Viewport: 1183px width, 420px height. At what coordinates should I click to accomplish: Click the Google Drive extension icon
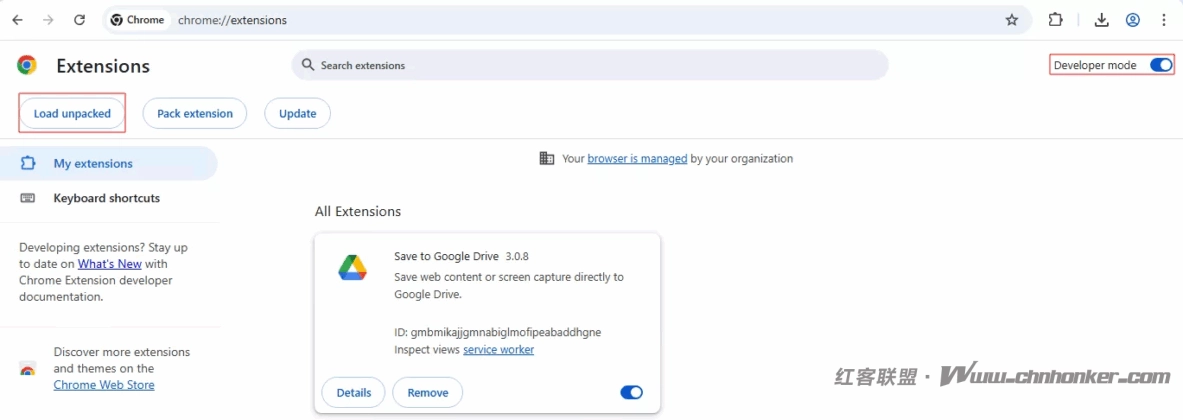click(352, 268)
